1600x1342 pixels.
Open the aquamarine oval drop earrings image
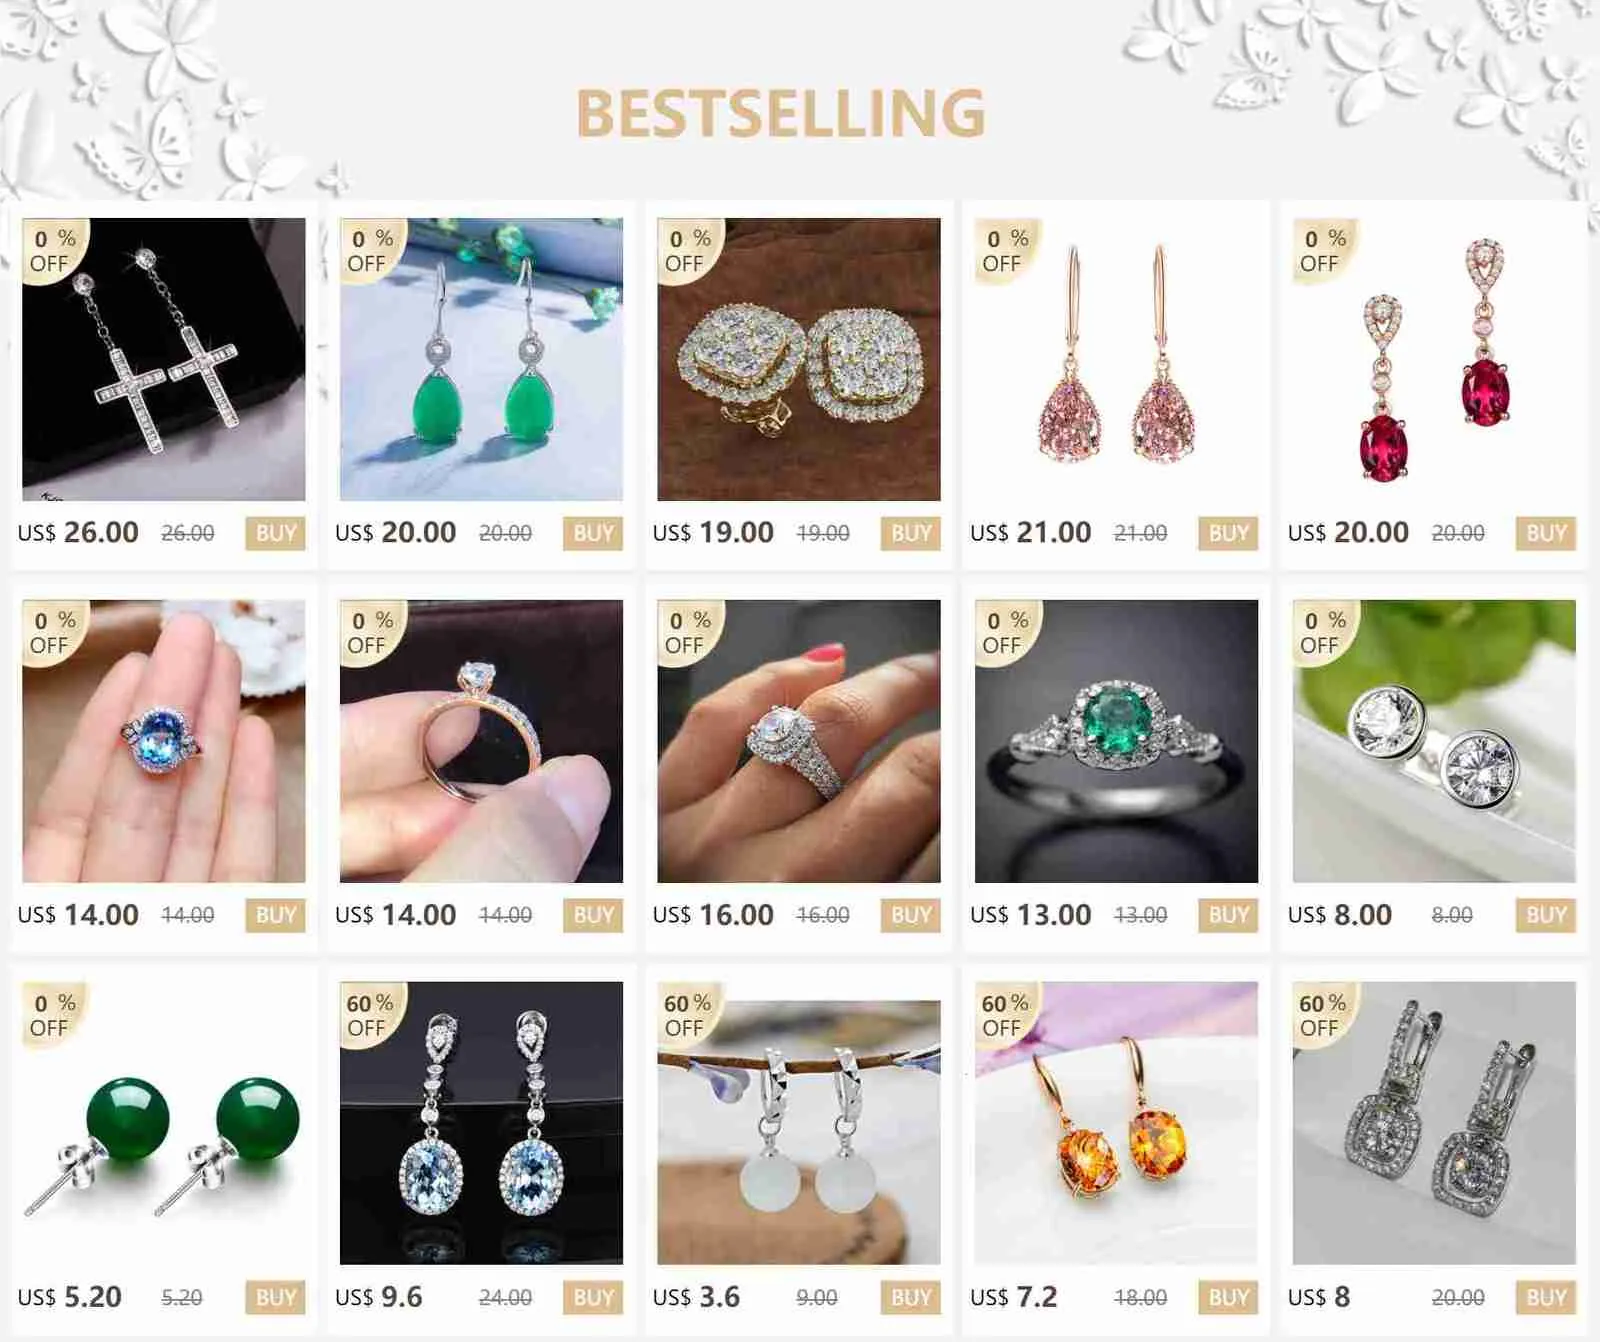[x=481, y=1123]
